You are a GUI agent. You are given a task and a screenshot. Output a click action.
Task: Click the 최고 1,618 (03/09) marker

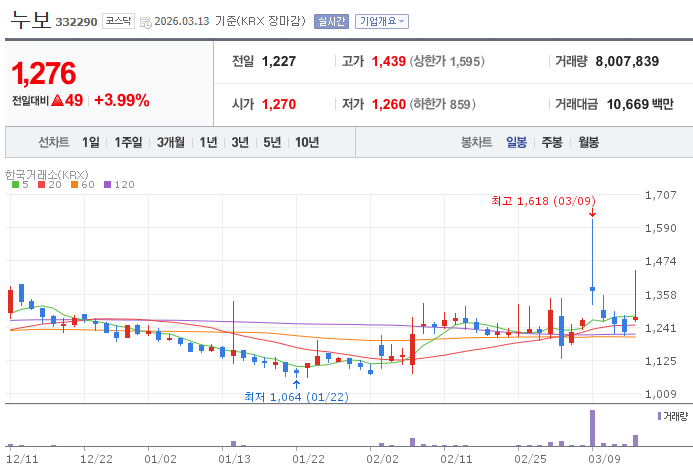tap(544, 201)
